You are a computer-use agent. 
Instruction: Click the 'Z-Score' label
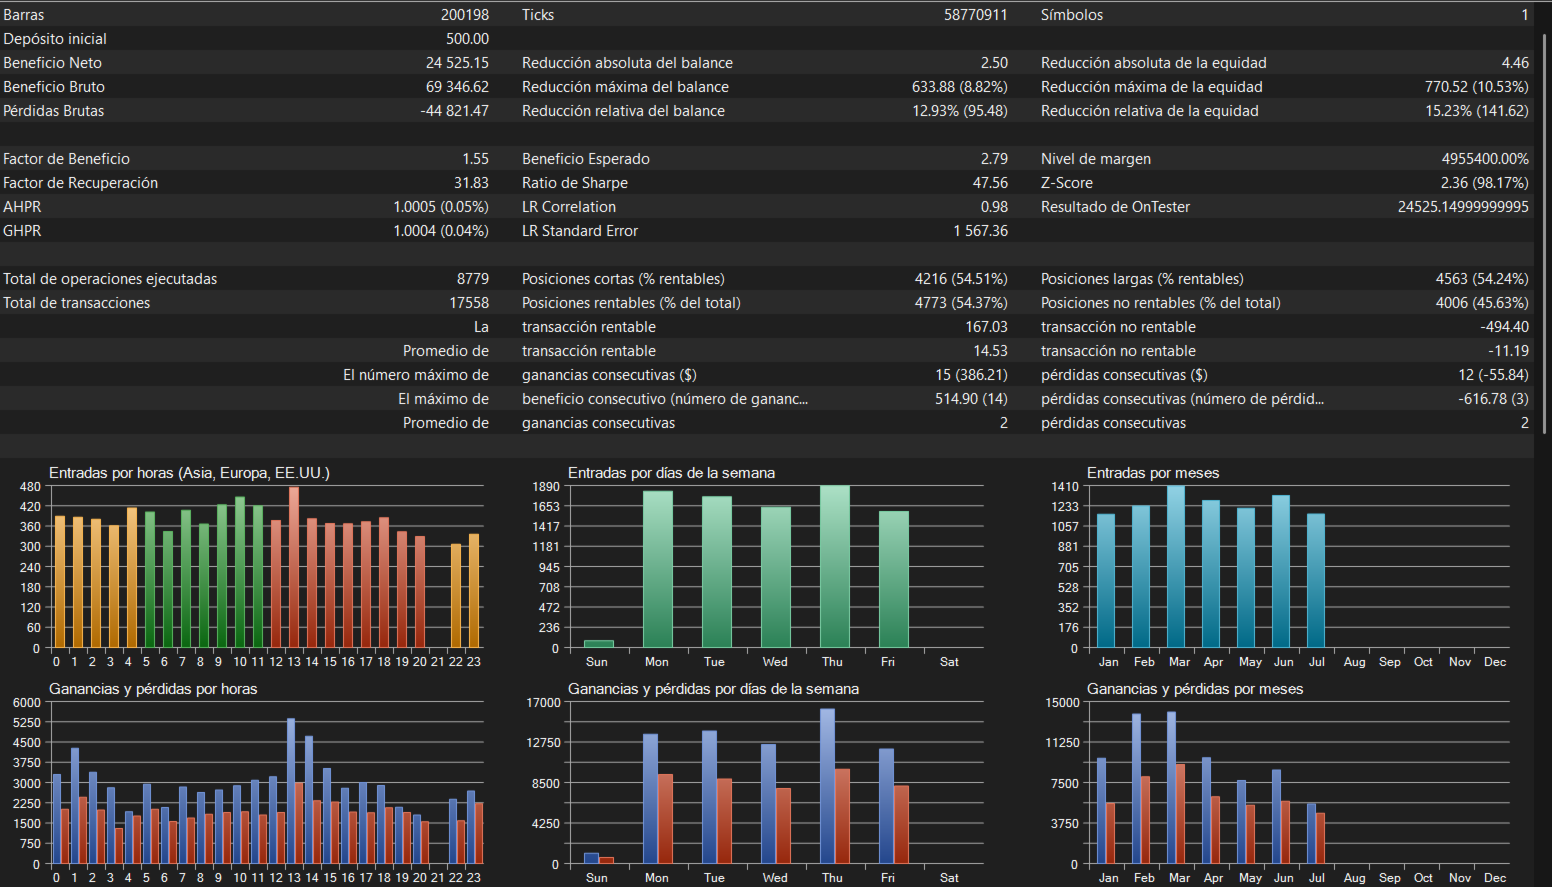tap(1067, 183)
